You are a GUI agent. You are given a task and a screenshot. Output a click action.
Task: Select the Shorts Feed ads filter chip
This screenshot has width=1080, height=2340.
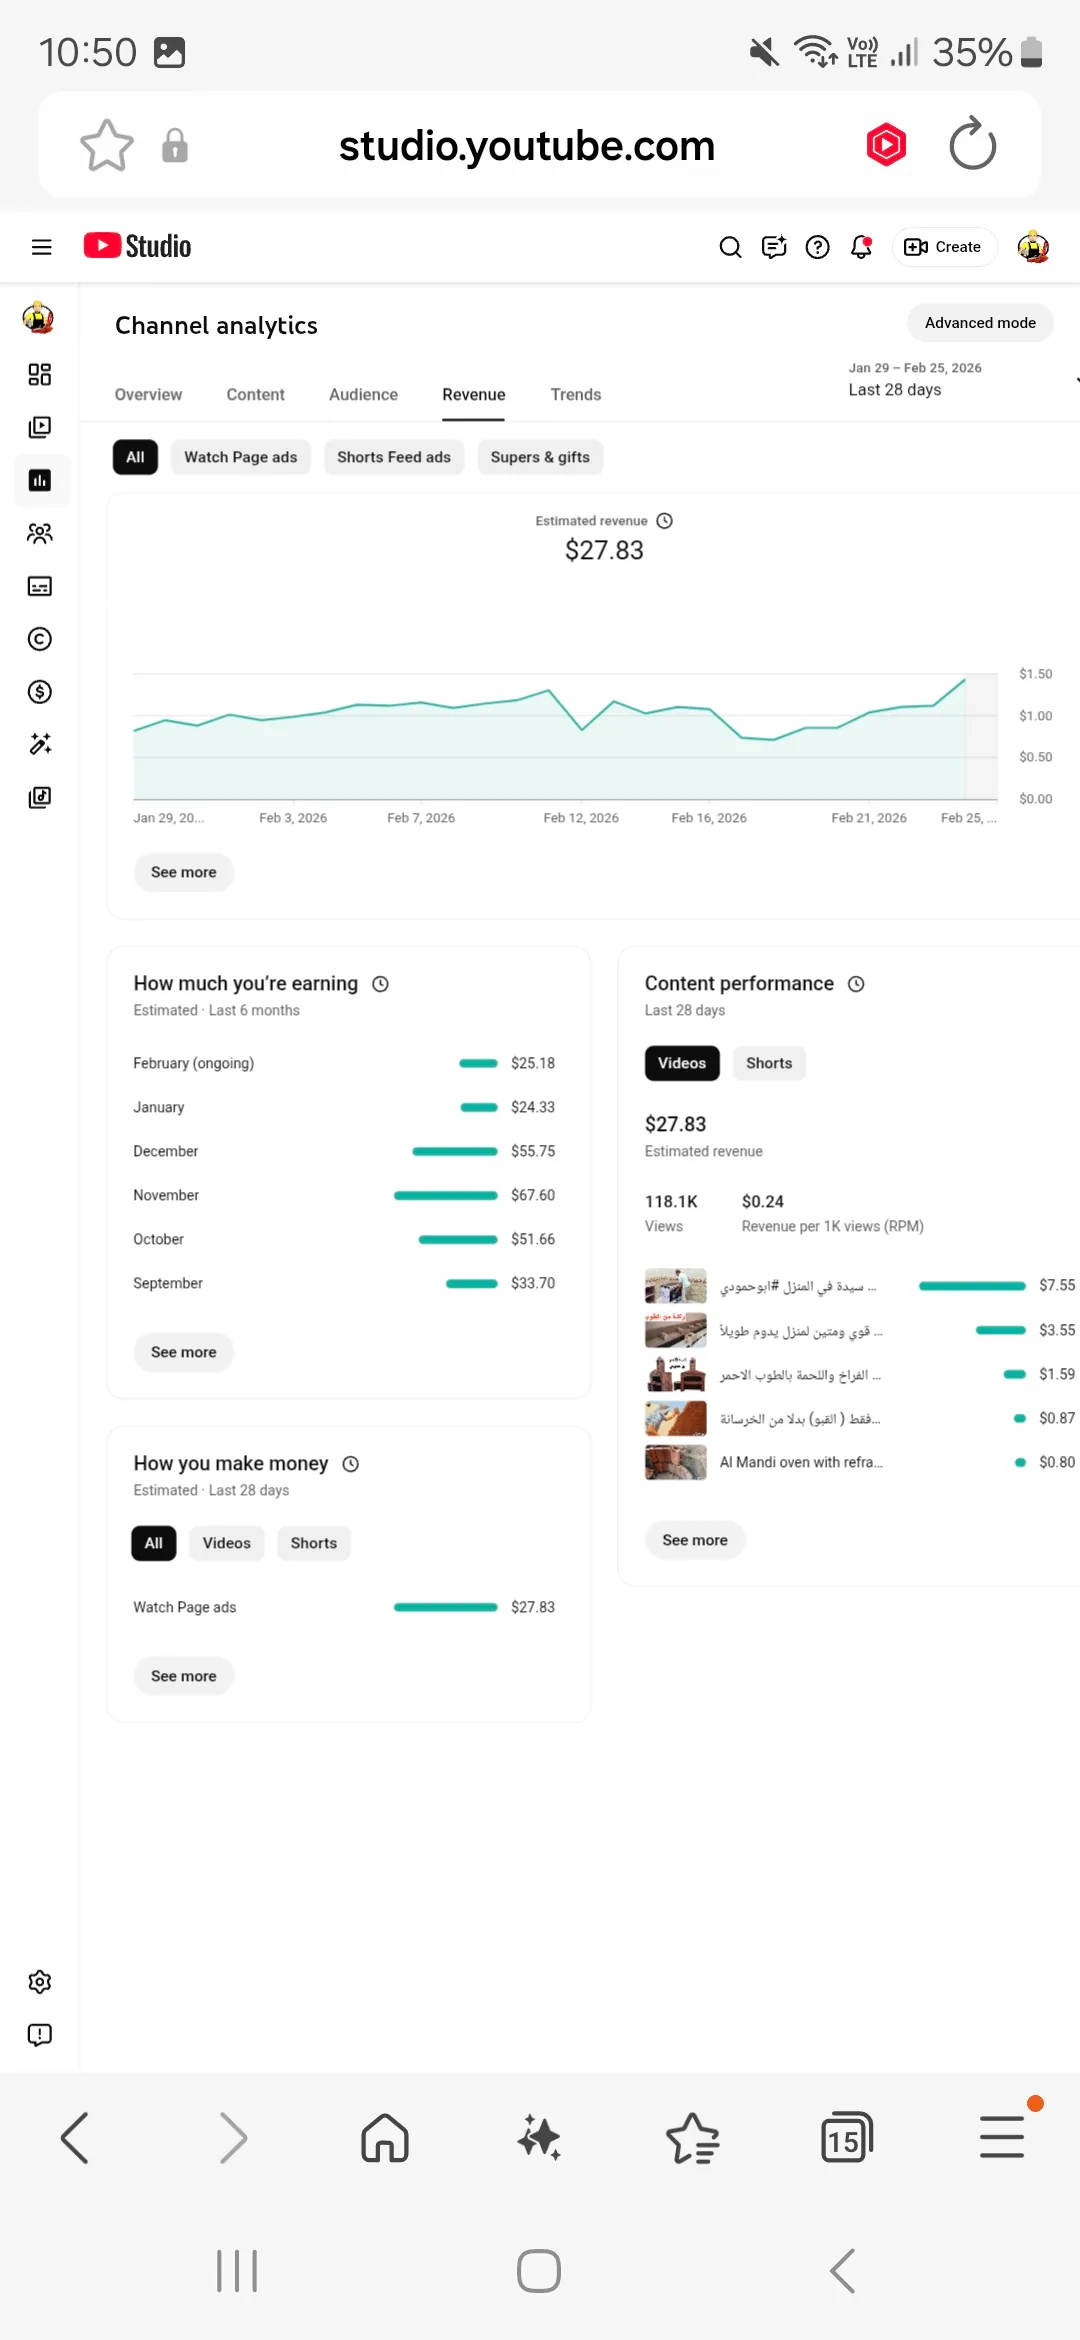pos(394,457)
